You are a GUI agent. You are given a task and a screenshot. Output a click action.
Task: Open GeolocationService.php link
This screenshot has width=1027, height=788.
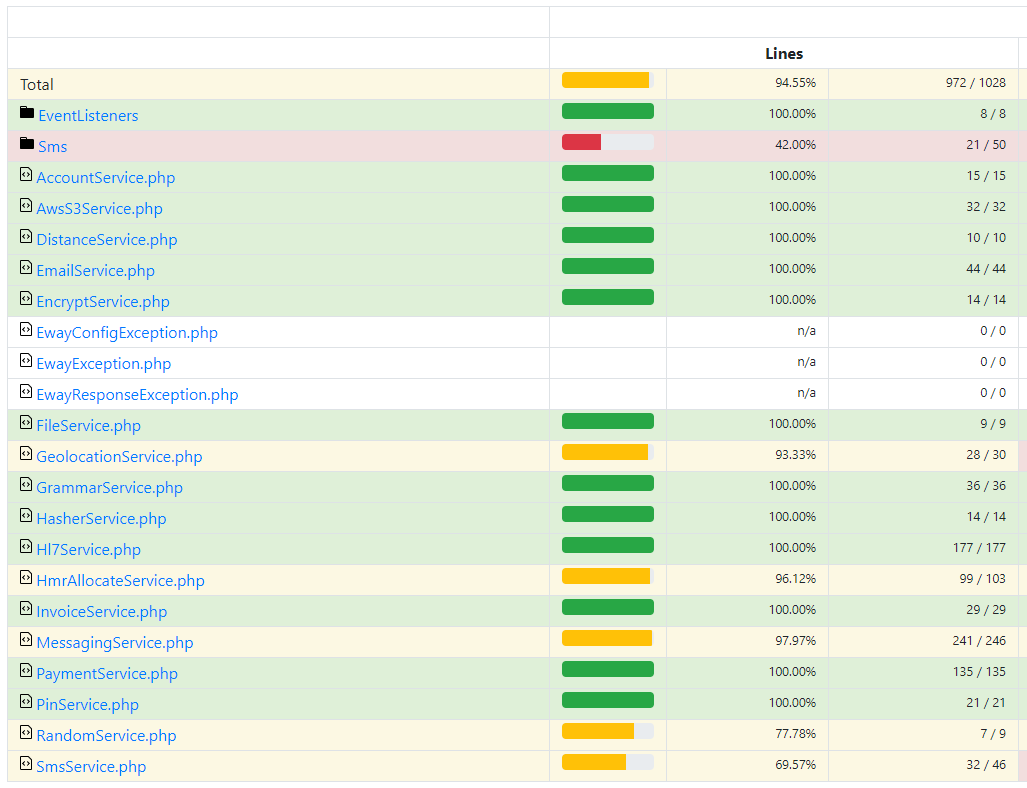pos(119,457)
